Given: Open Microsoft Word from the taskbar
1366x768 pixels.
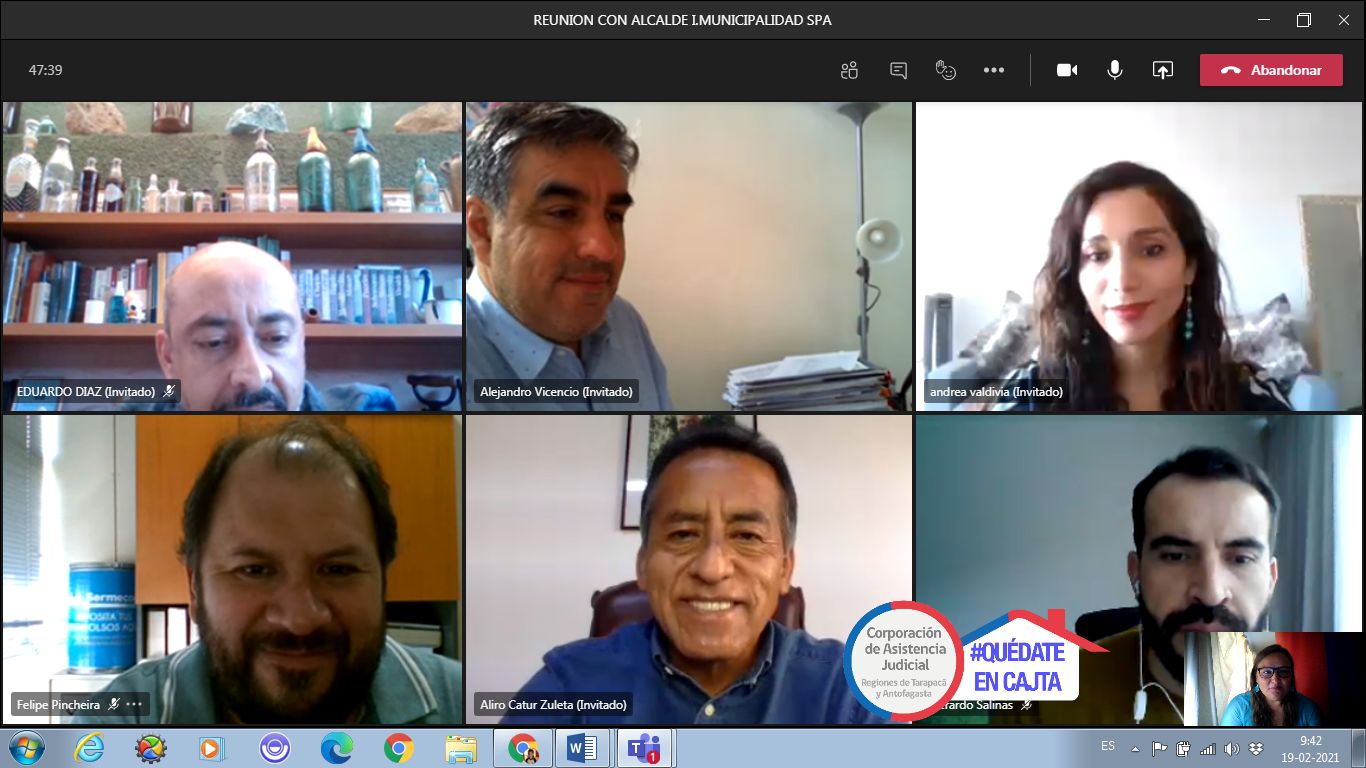Looking at the screenshot, I should (581, 748).
